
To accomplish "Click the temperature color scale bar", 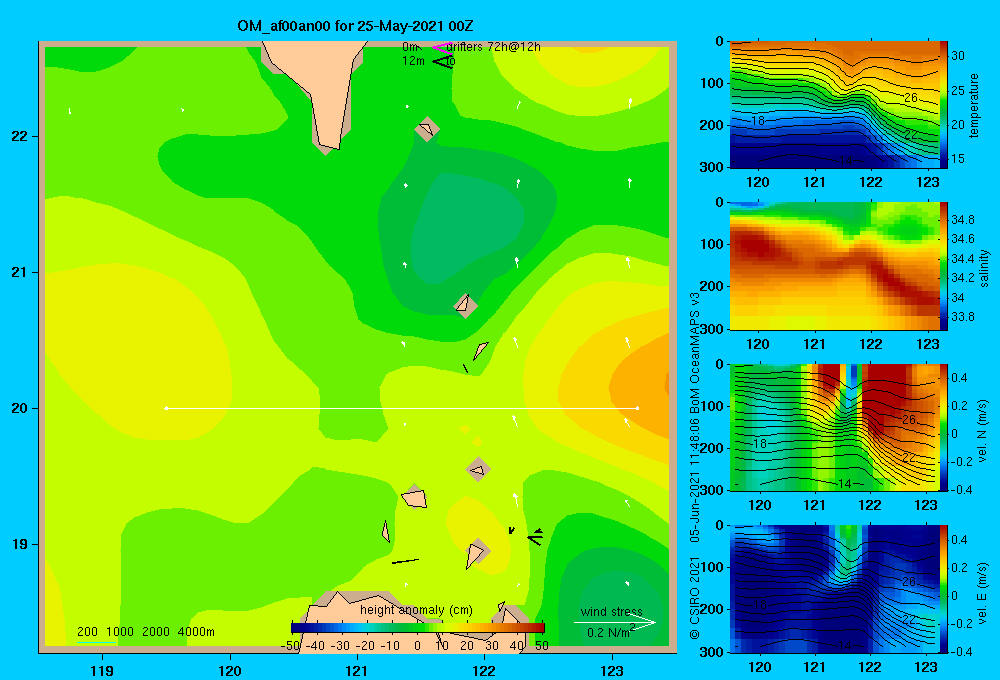I will [944, 105].
